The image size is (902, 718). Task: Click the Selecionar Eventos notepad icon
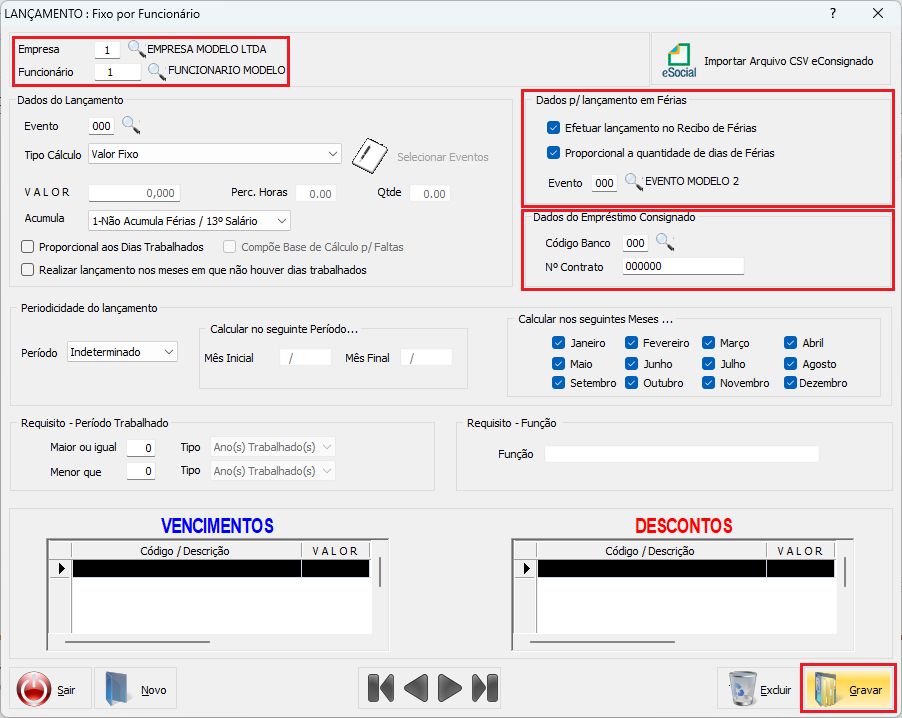pyautogui.click(x=369, y=155)
